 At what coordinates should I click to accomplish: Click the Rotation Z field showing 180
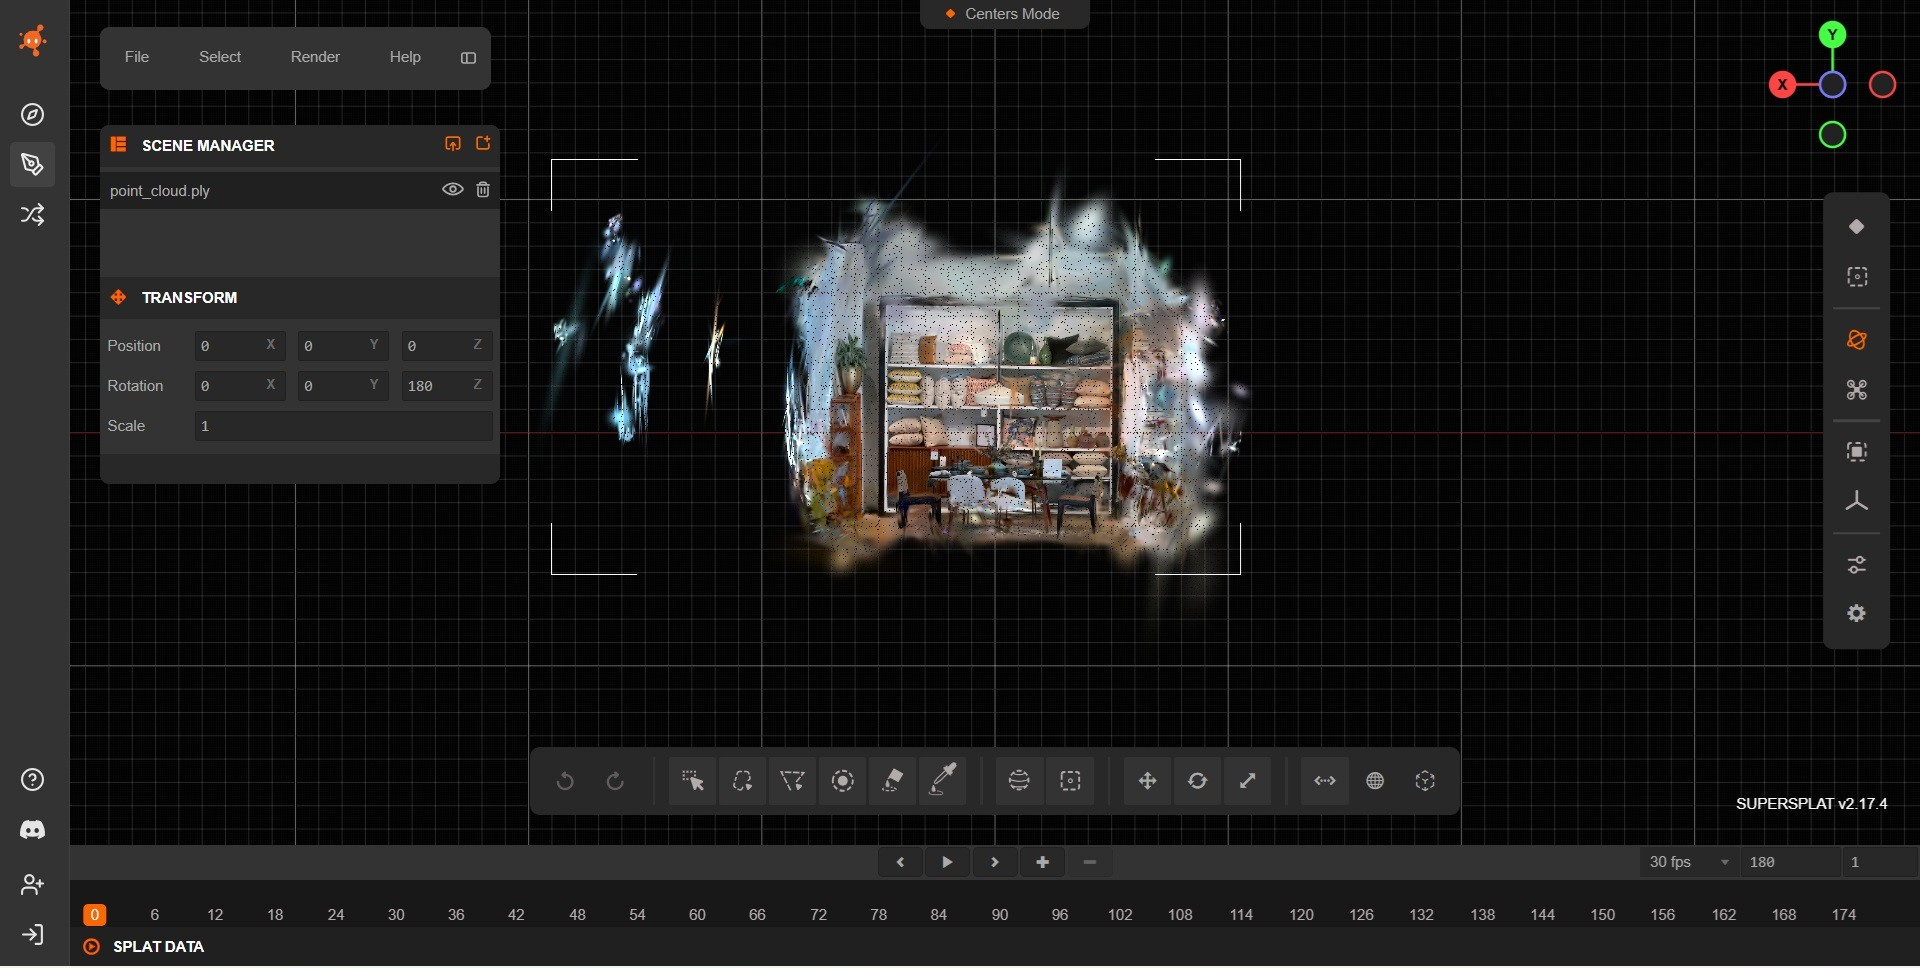tap(446, 386)
